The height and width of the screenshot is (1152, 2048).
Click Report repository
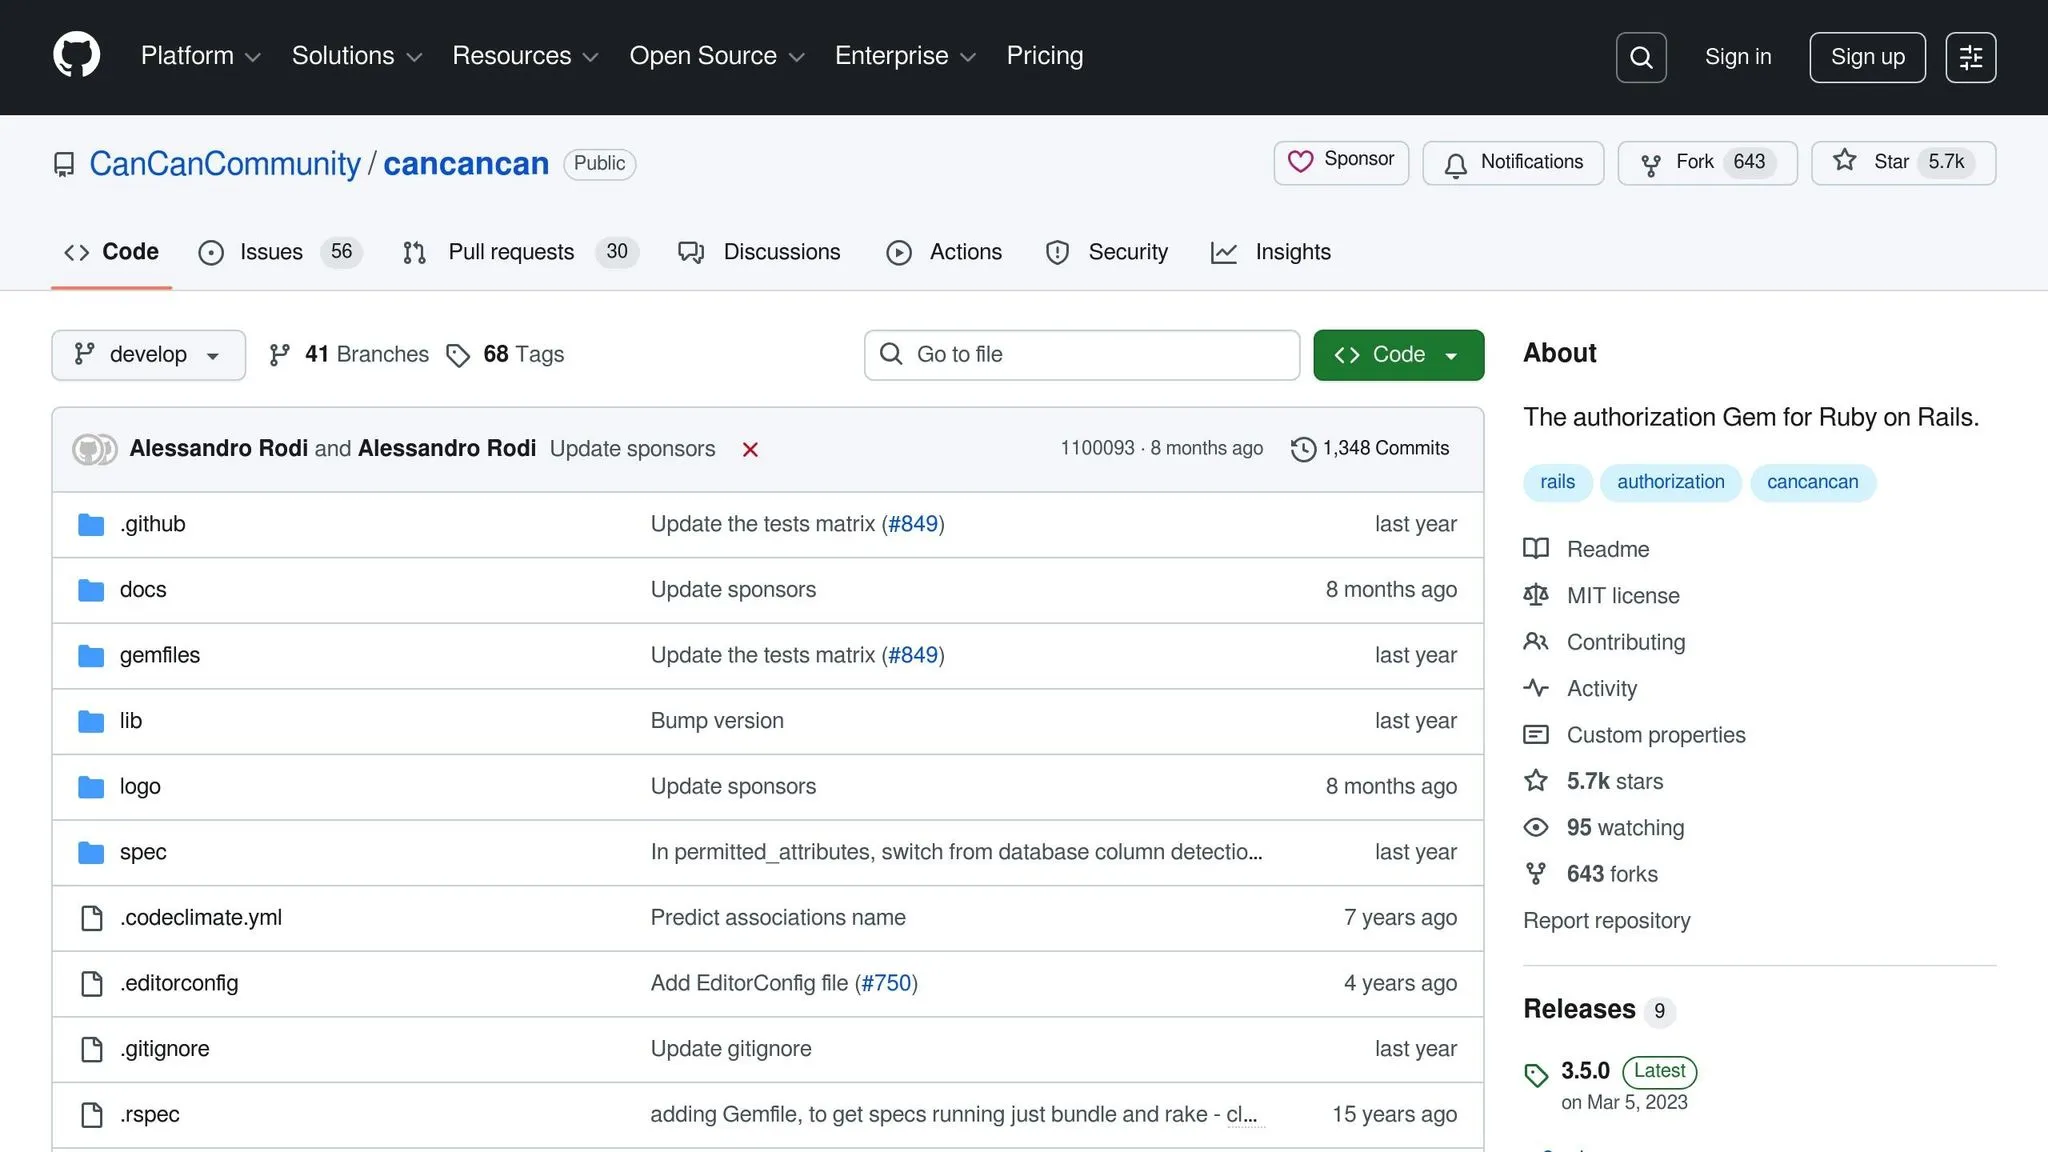point(1606,921)
